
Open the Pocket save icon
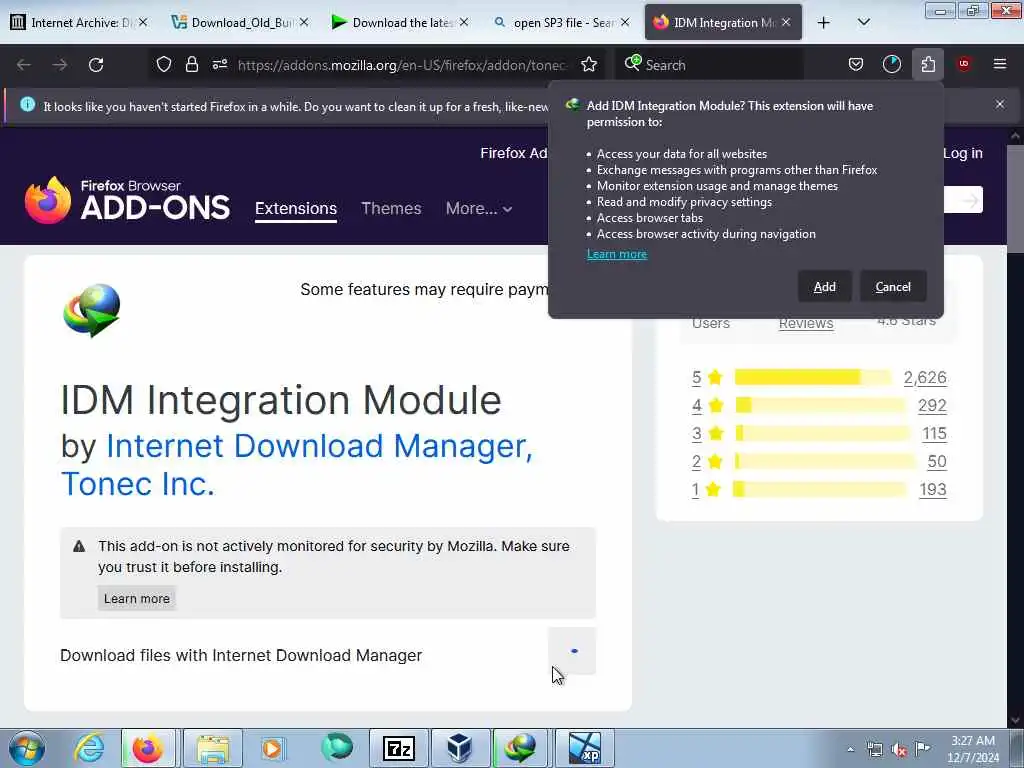856,64
